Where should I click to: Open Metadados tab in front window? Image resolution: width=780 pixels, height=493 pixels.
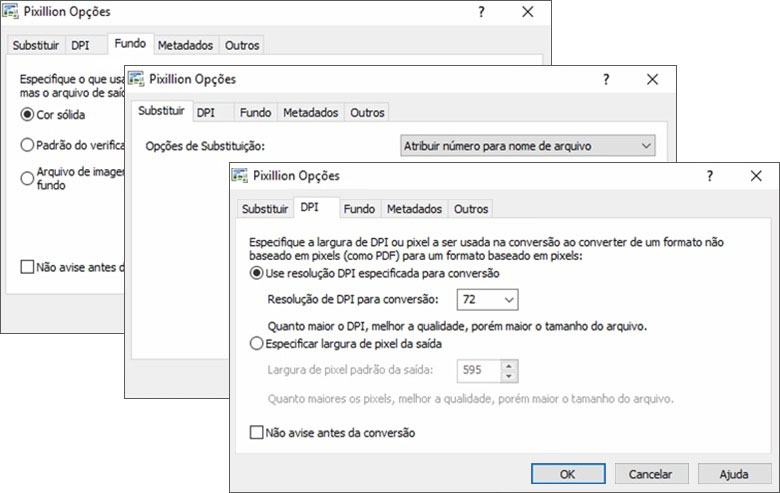point(414,209)
